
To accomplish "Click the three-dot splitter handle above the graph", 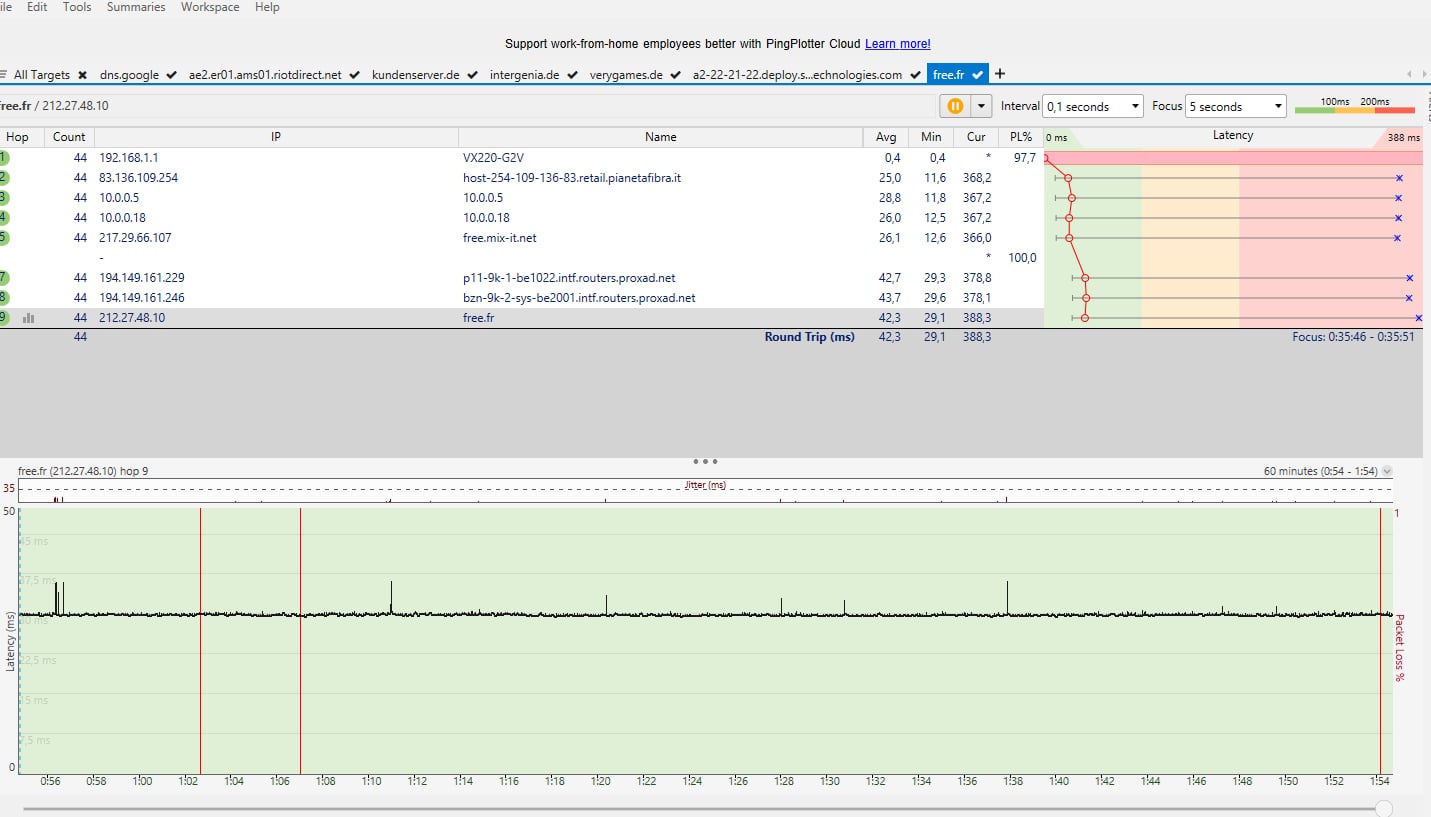I will (x=705, y=462).
